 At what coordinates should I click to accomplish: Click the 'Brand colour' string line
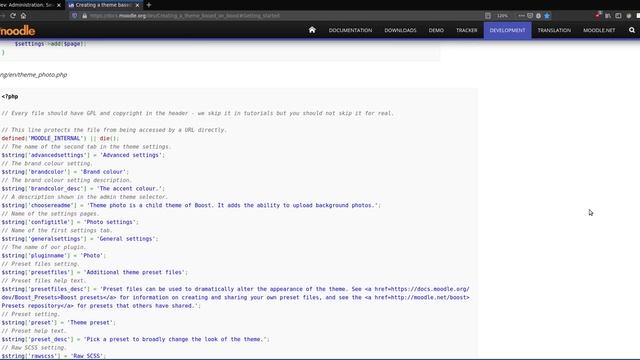(65, 172)
